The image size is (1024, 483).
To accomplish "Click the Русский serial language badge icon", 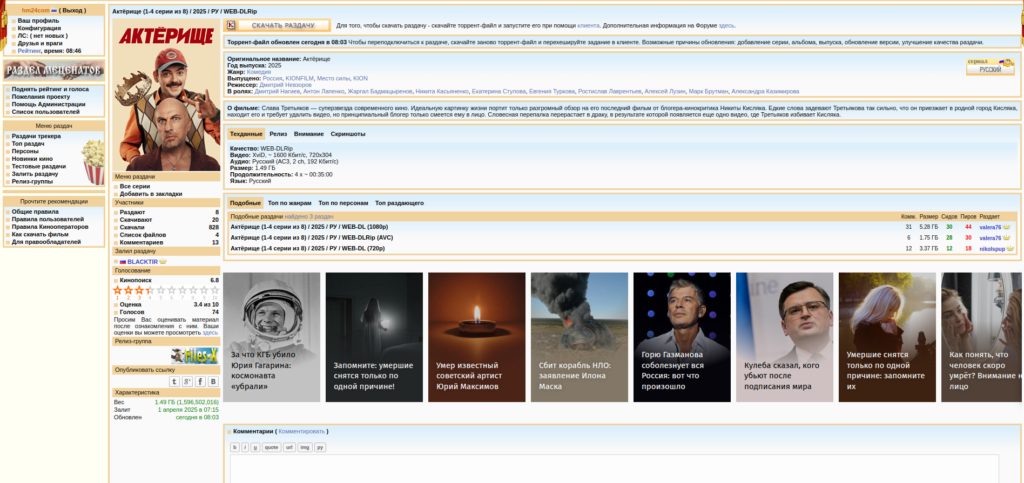I will (x=990, y=66).
